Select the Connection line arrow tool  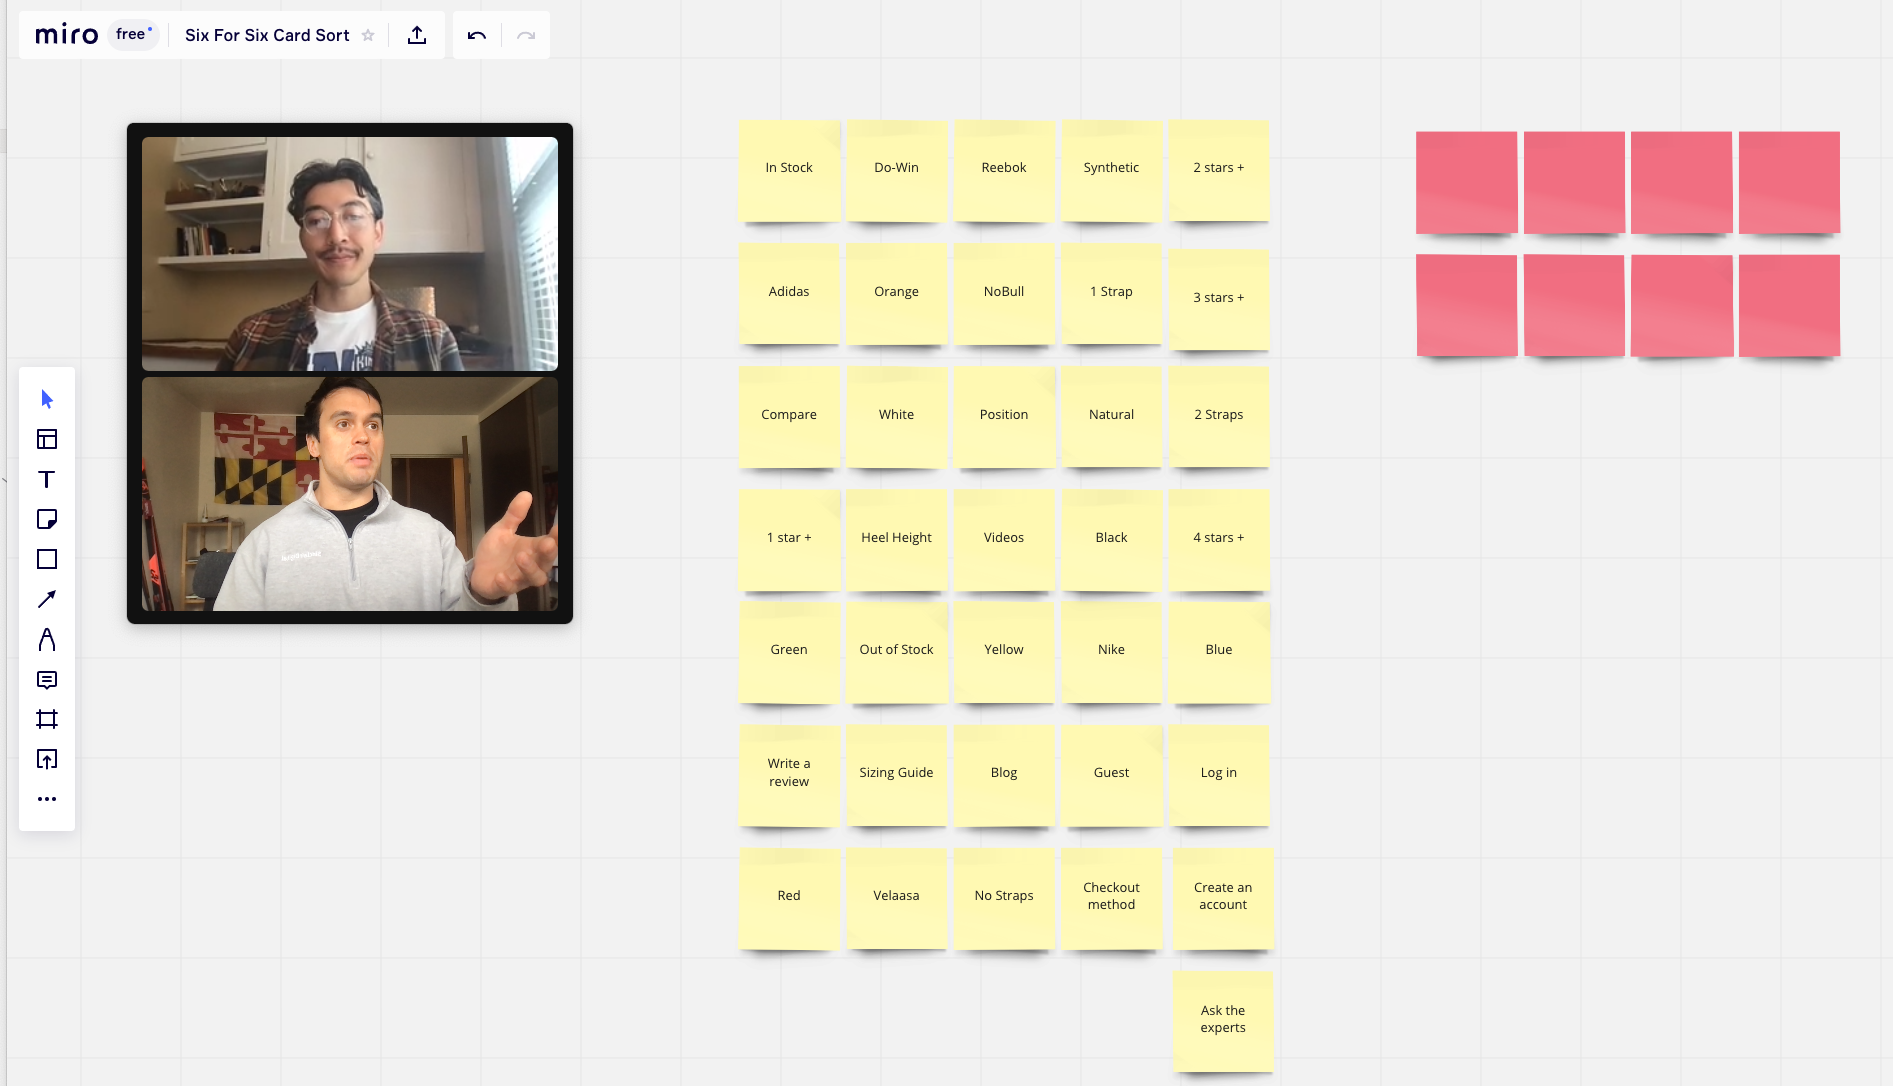(x=47, y=599)
